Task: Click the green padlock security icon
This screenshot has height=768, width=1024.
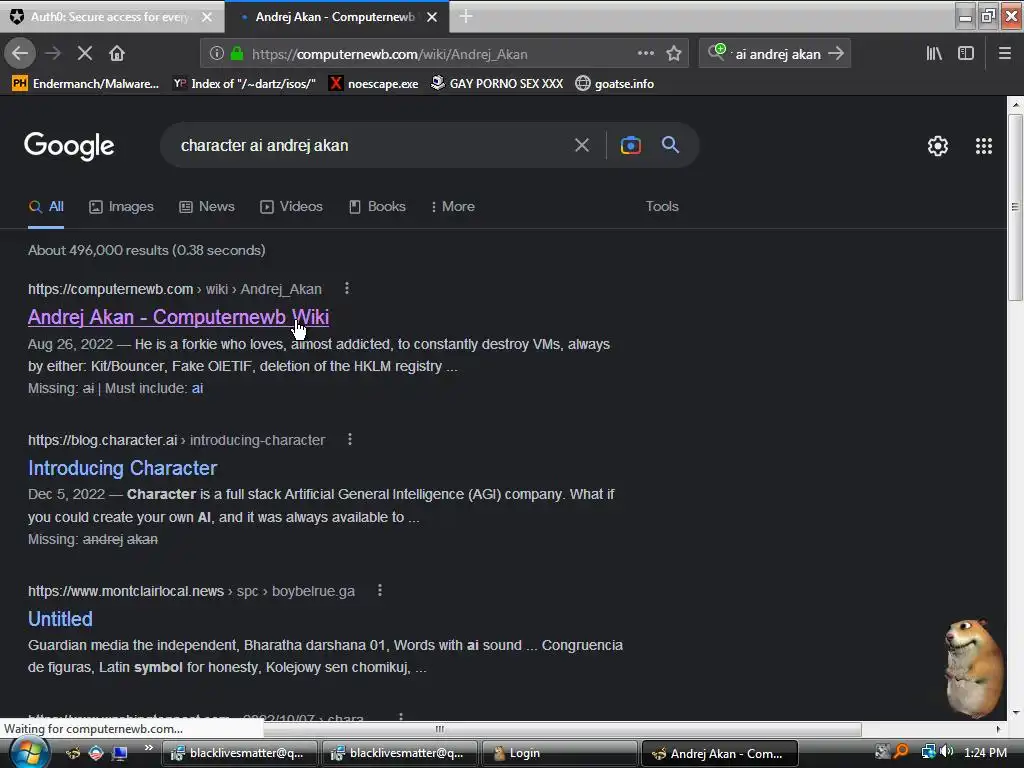Action: 237,54
